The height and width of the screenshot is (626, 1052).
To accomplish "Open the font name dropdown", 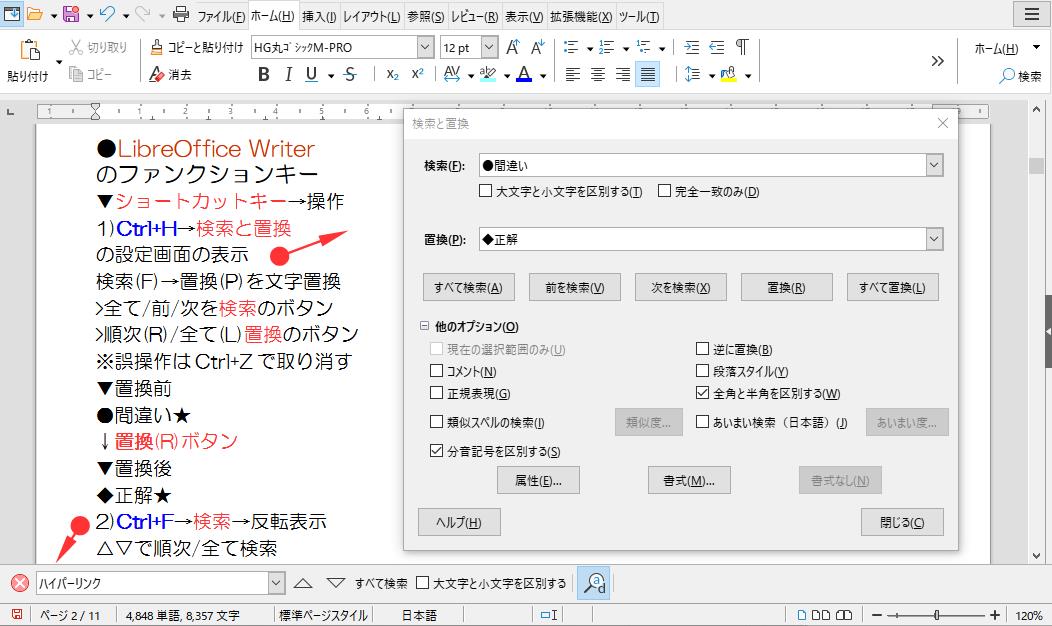I will pyautogui.click(x=425, y=47).
